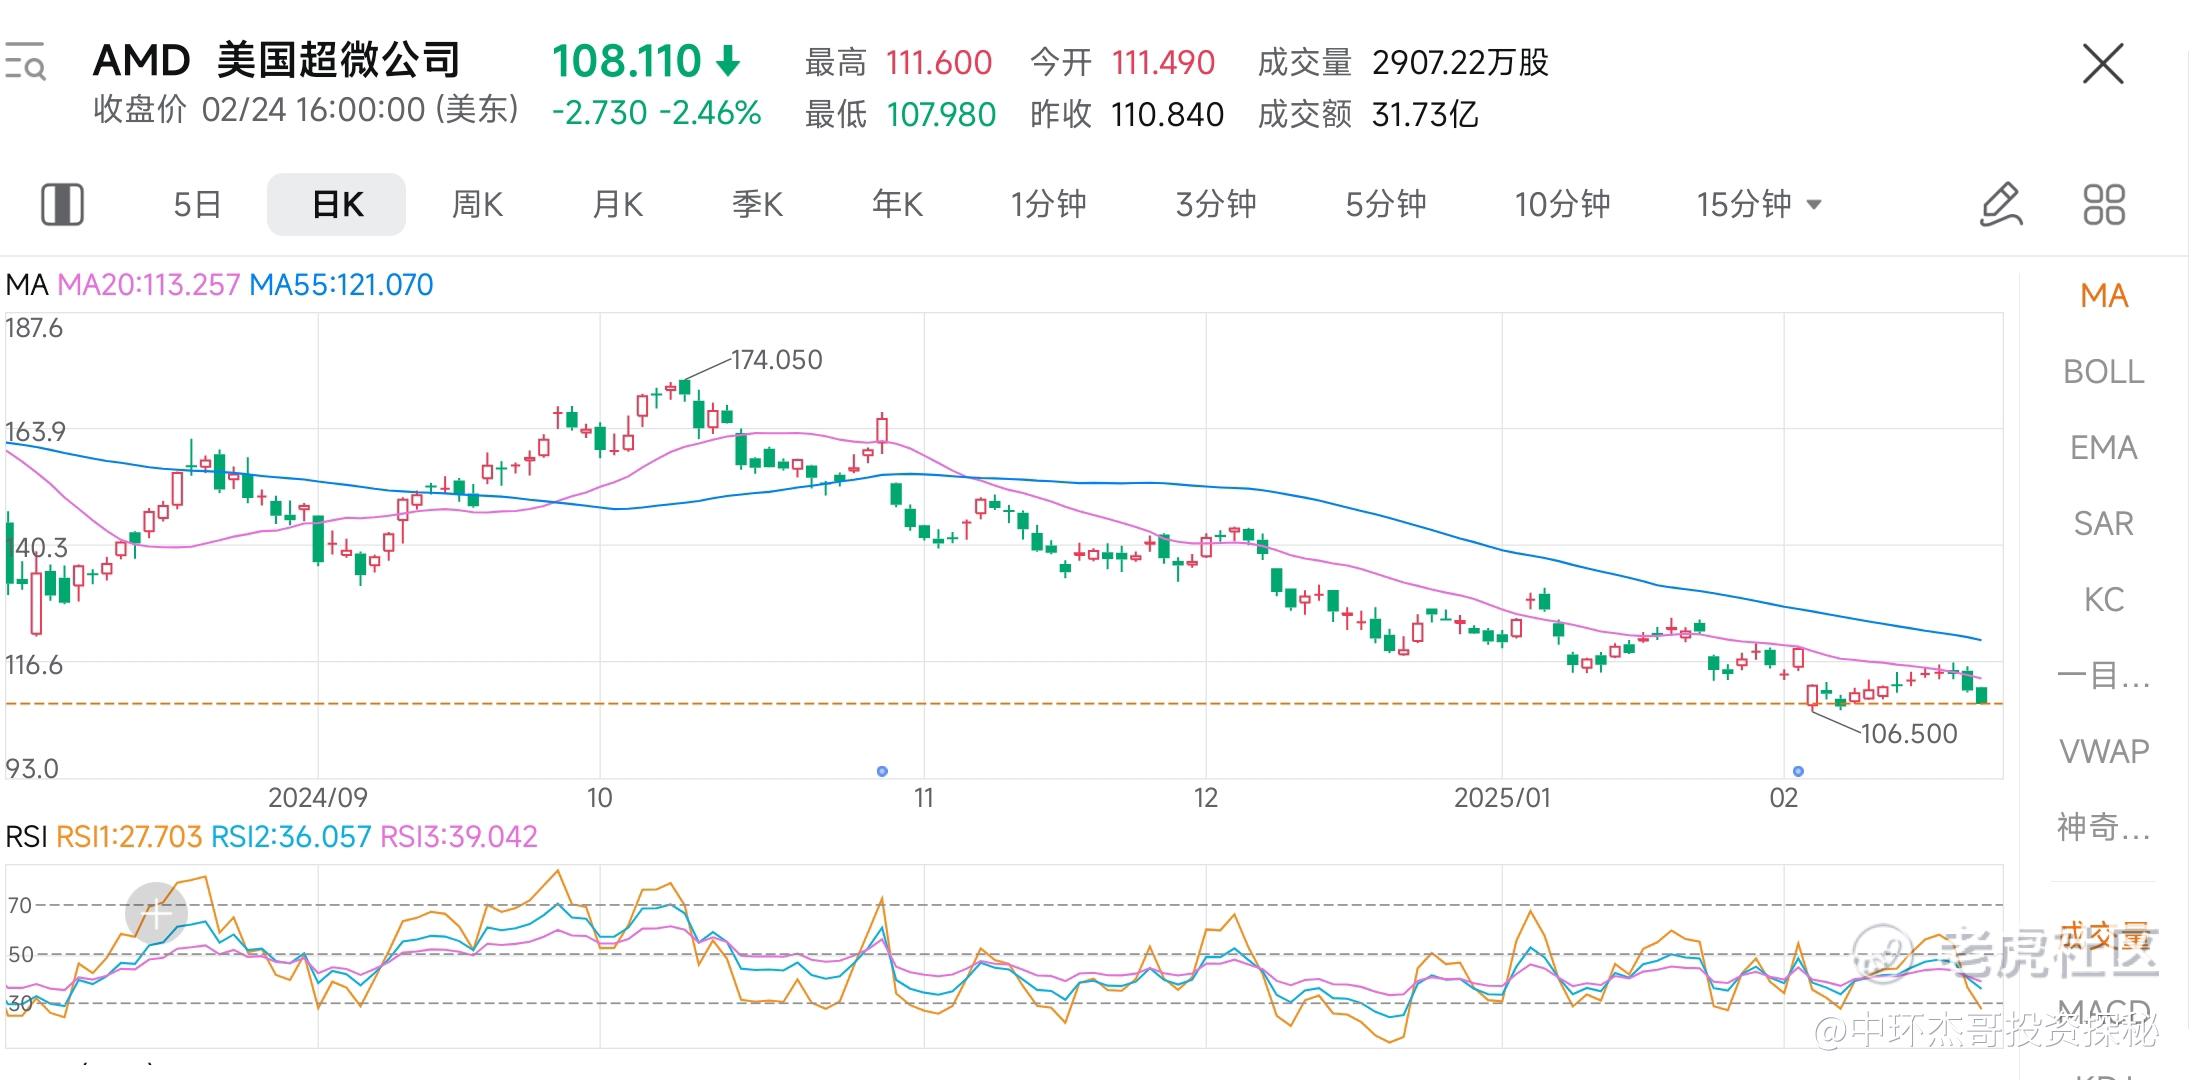The image size is (2203, 1080).
Task: Close the AMD chart view
Action: pos(2103,64)
